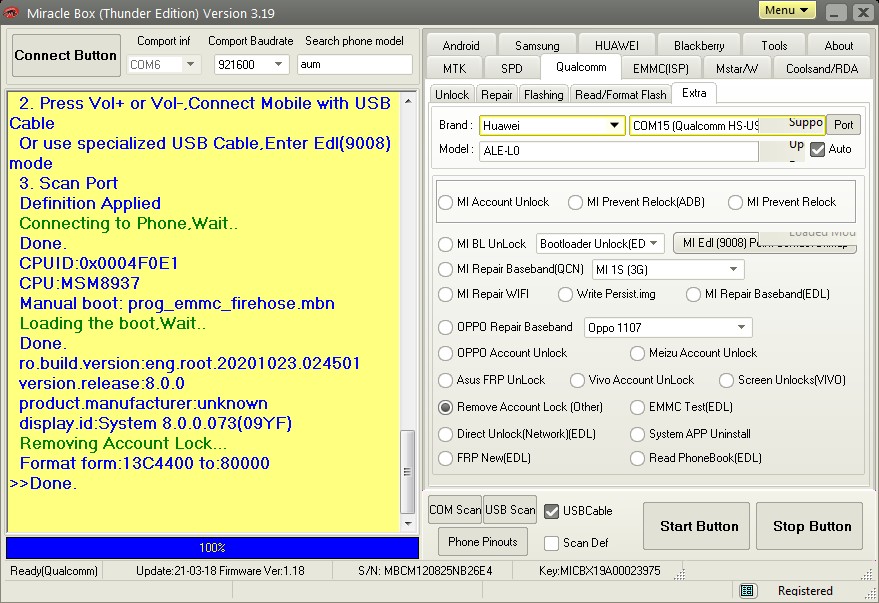879x603 pixels.
Task: Click the 100% progress bar
Action: tap(212, 548)
